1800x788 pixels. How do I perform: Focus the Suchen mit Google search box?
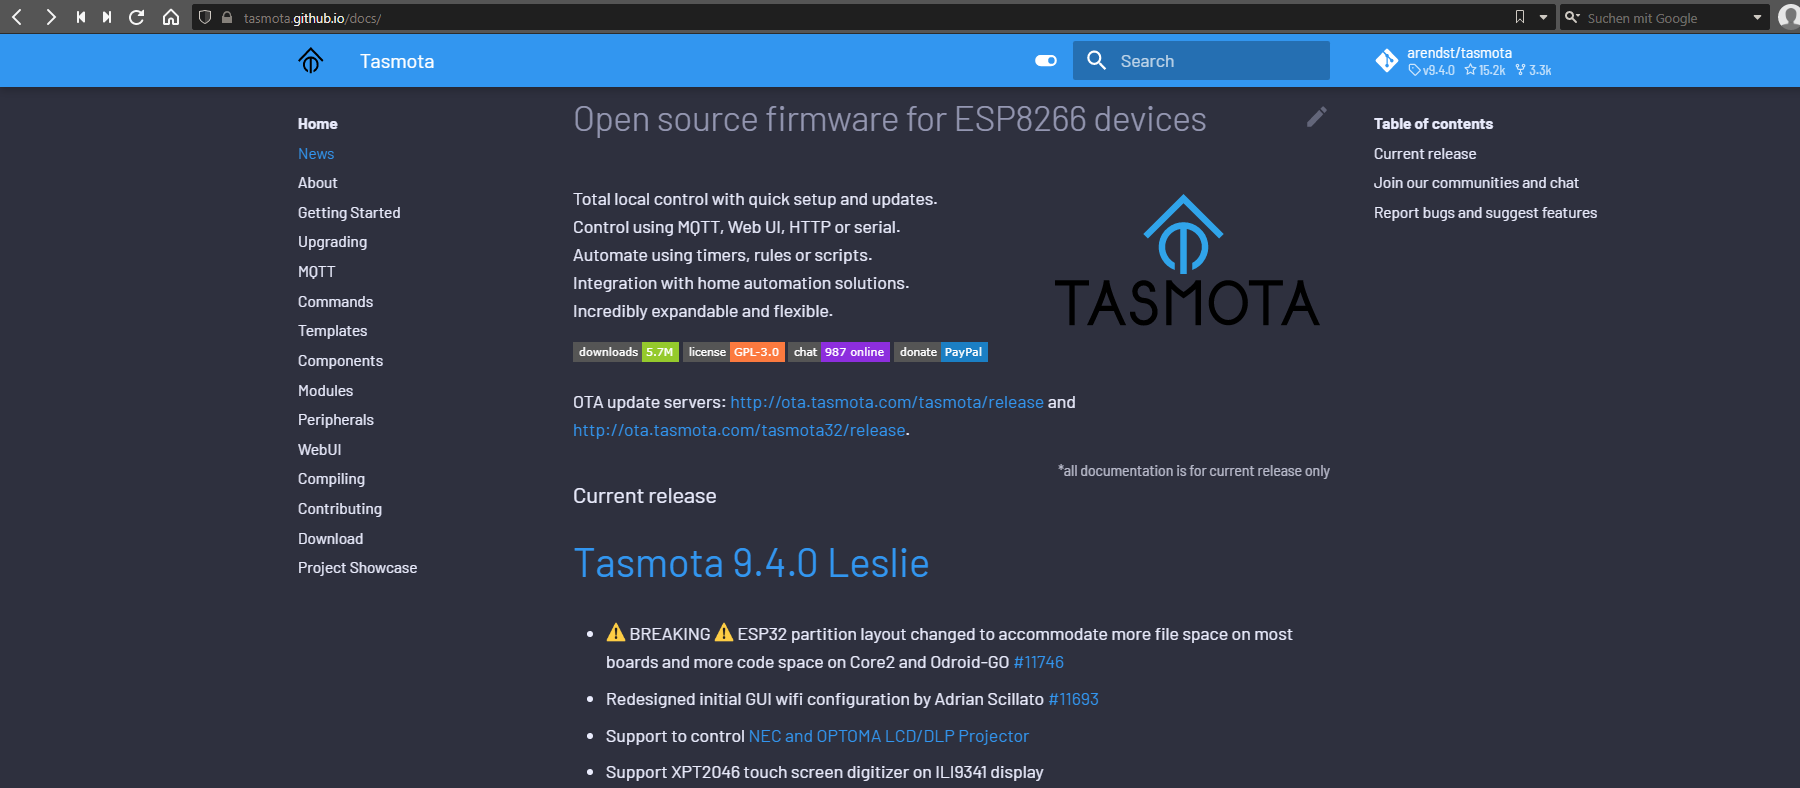1665,18
